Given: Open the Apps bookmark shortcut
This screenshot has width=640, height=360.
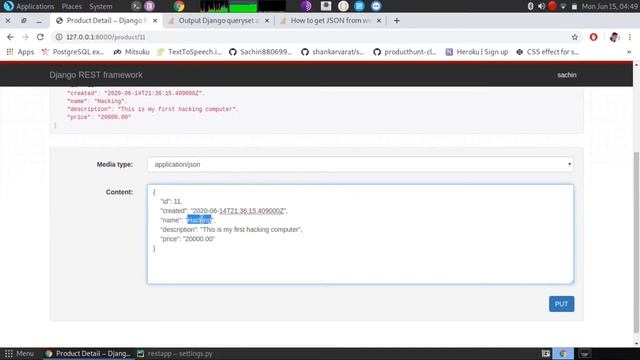Looking at the screenshot, I should (20, 52).
